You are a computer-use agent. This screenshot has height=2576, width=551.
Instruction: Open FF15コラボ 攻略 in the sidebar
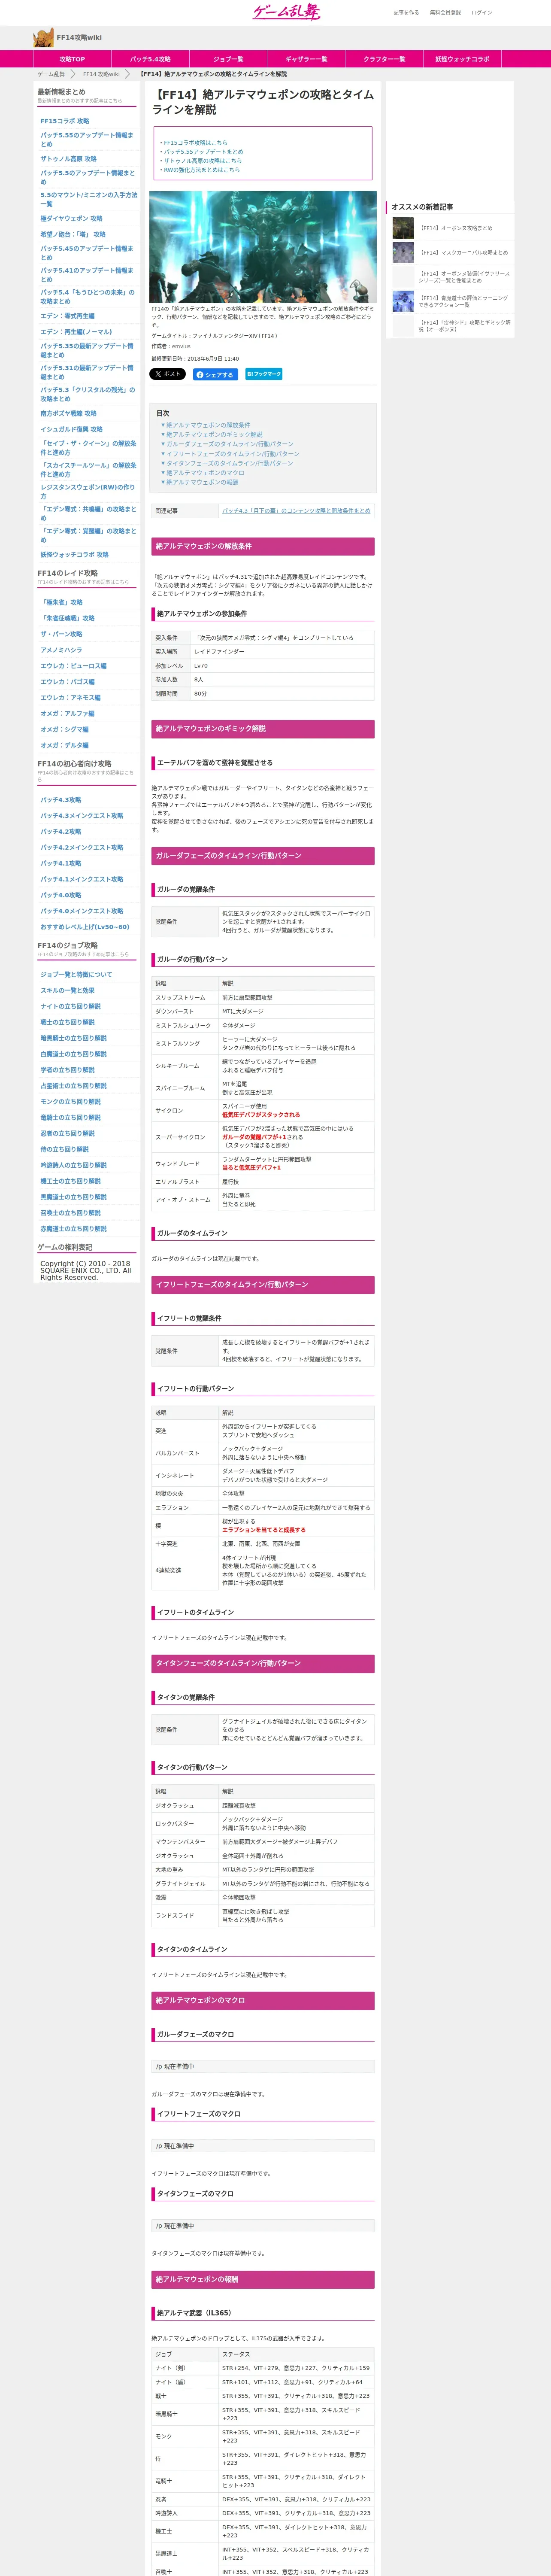[65, 121]
